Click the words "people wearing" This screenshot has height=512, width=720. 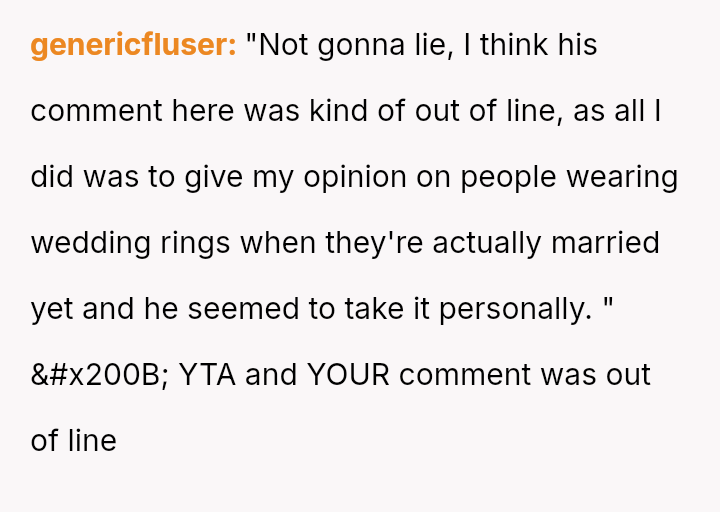coord(569,177)
